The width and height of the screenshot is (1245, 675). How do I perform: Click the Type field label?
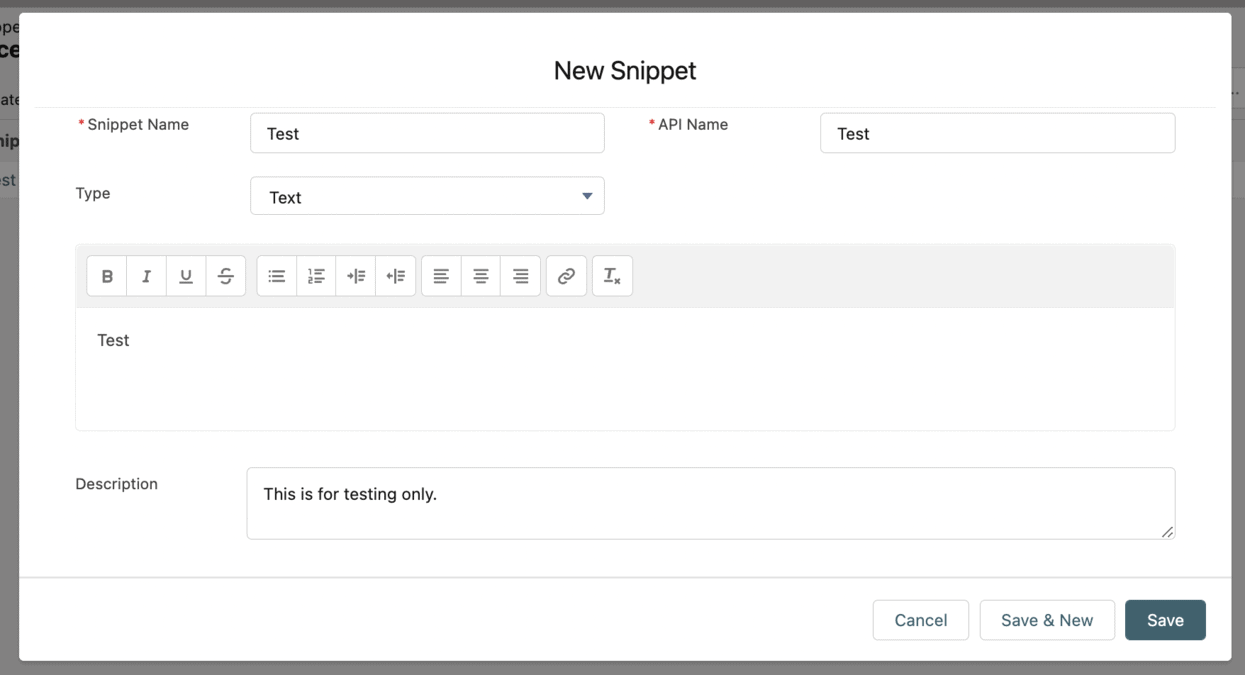tap(93, 193)
